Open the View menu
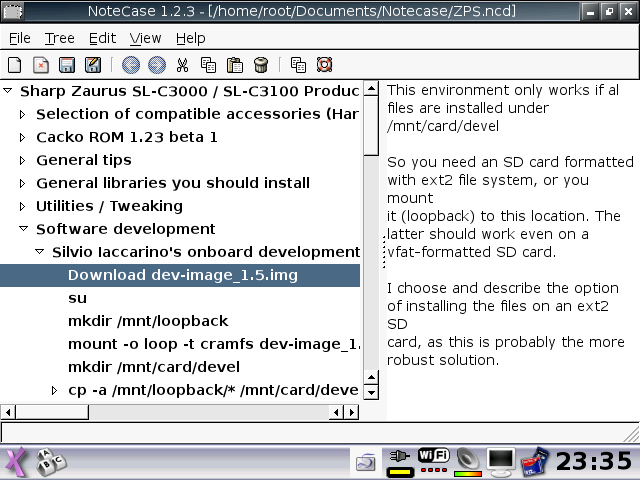 145,38
